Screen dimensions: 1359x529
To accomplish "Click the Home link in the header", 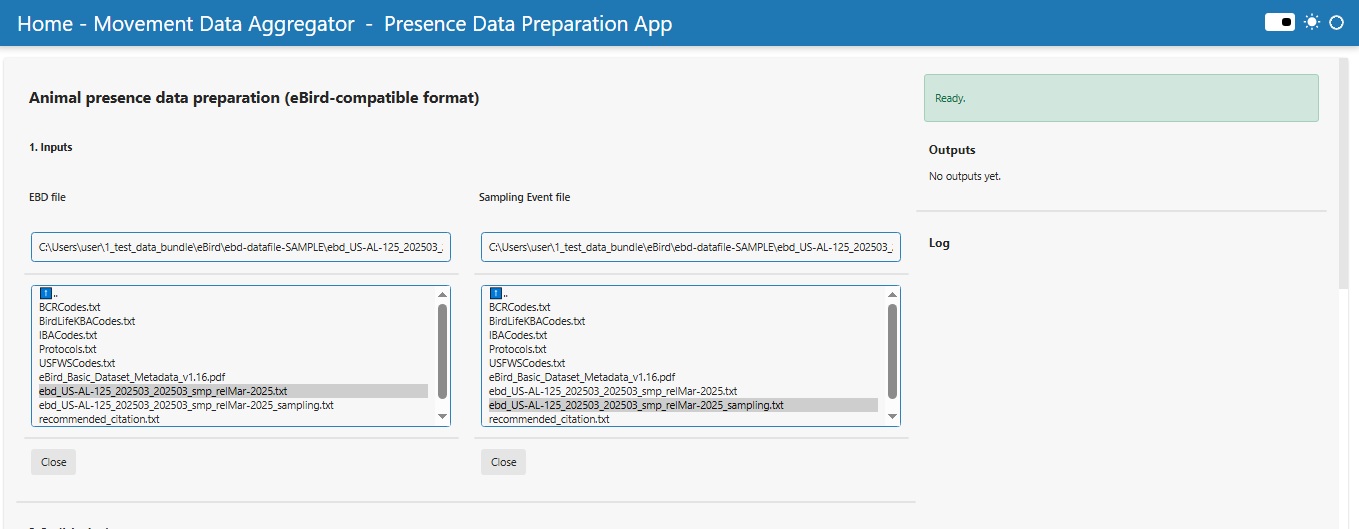I will tap(45, 24).
